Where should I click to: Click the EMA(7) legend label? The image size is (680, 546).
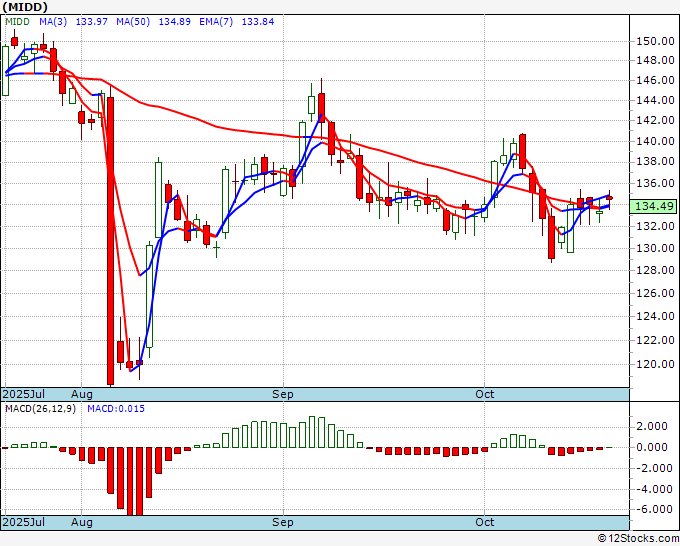(x=216, y=22)
